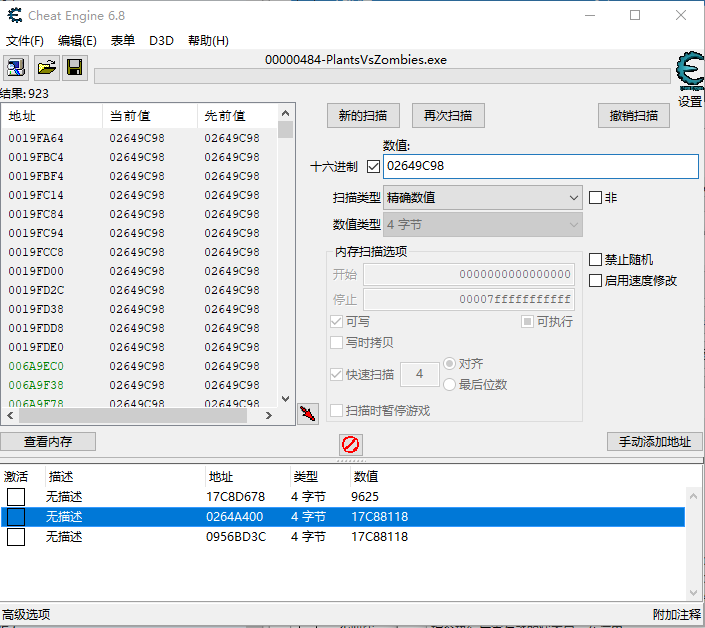
Task: Click the Cheat Engine title bar icon
Action: pyautogui.click(x=14, y=16)
